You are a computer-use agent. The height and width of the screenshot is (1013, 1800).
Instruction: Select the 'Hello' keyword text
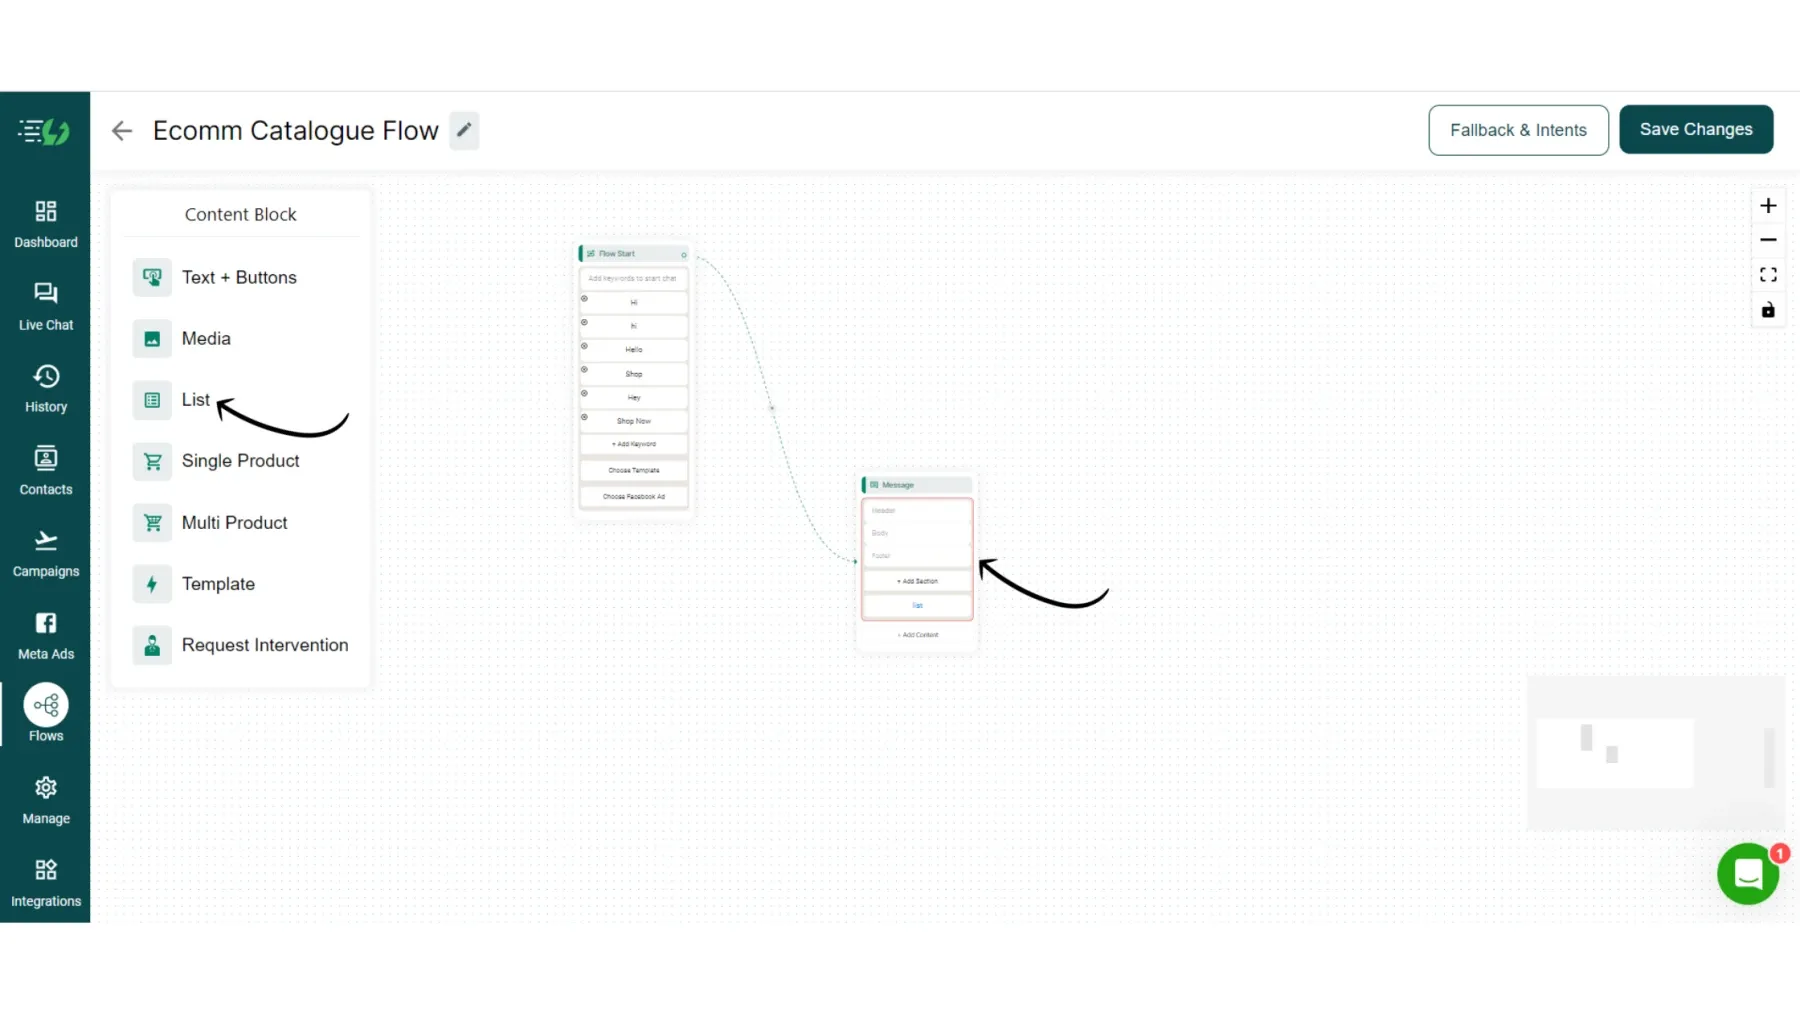tap(634, 350)
